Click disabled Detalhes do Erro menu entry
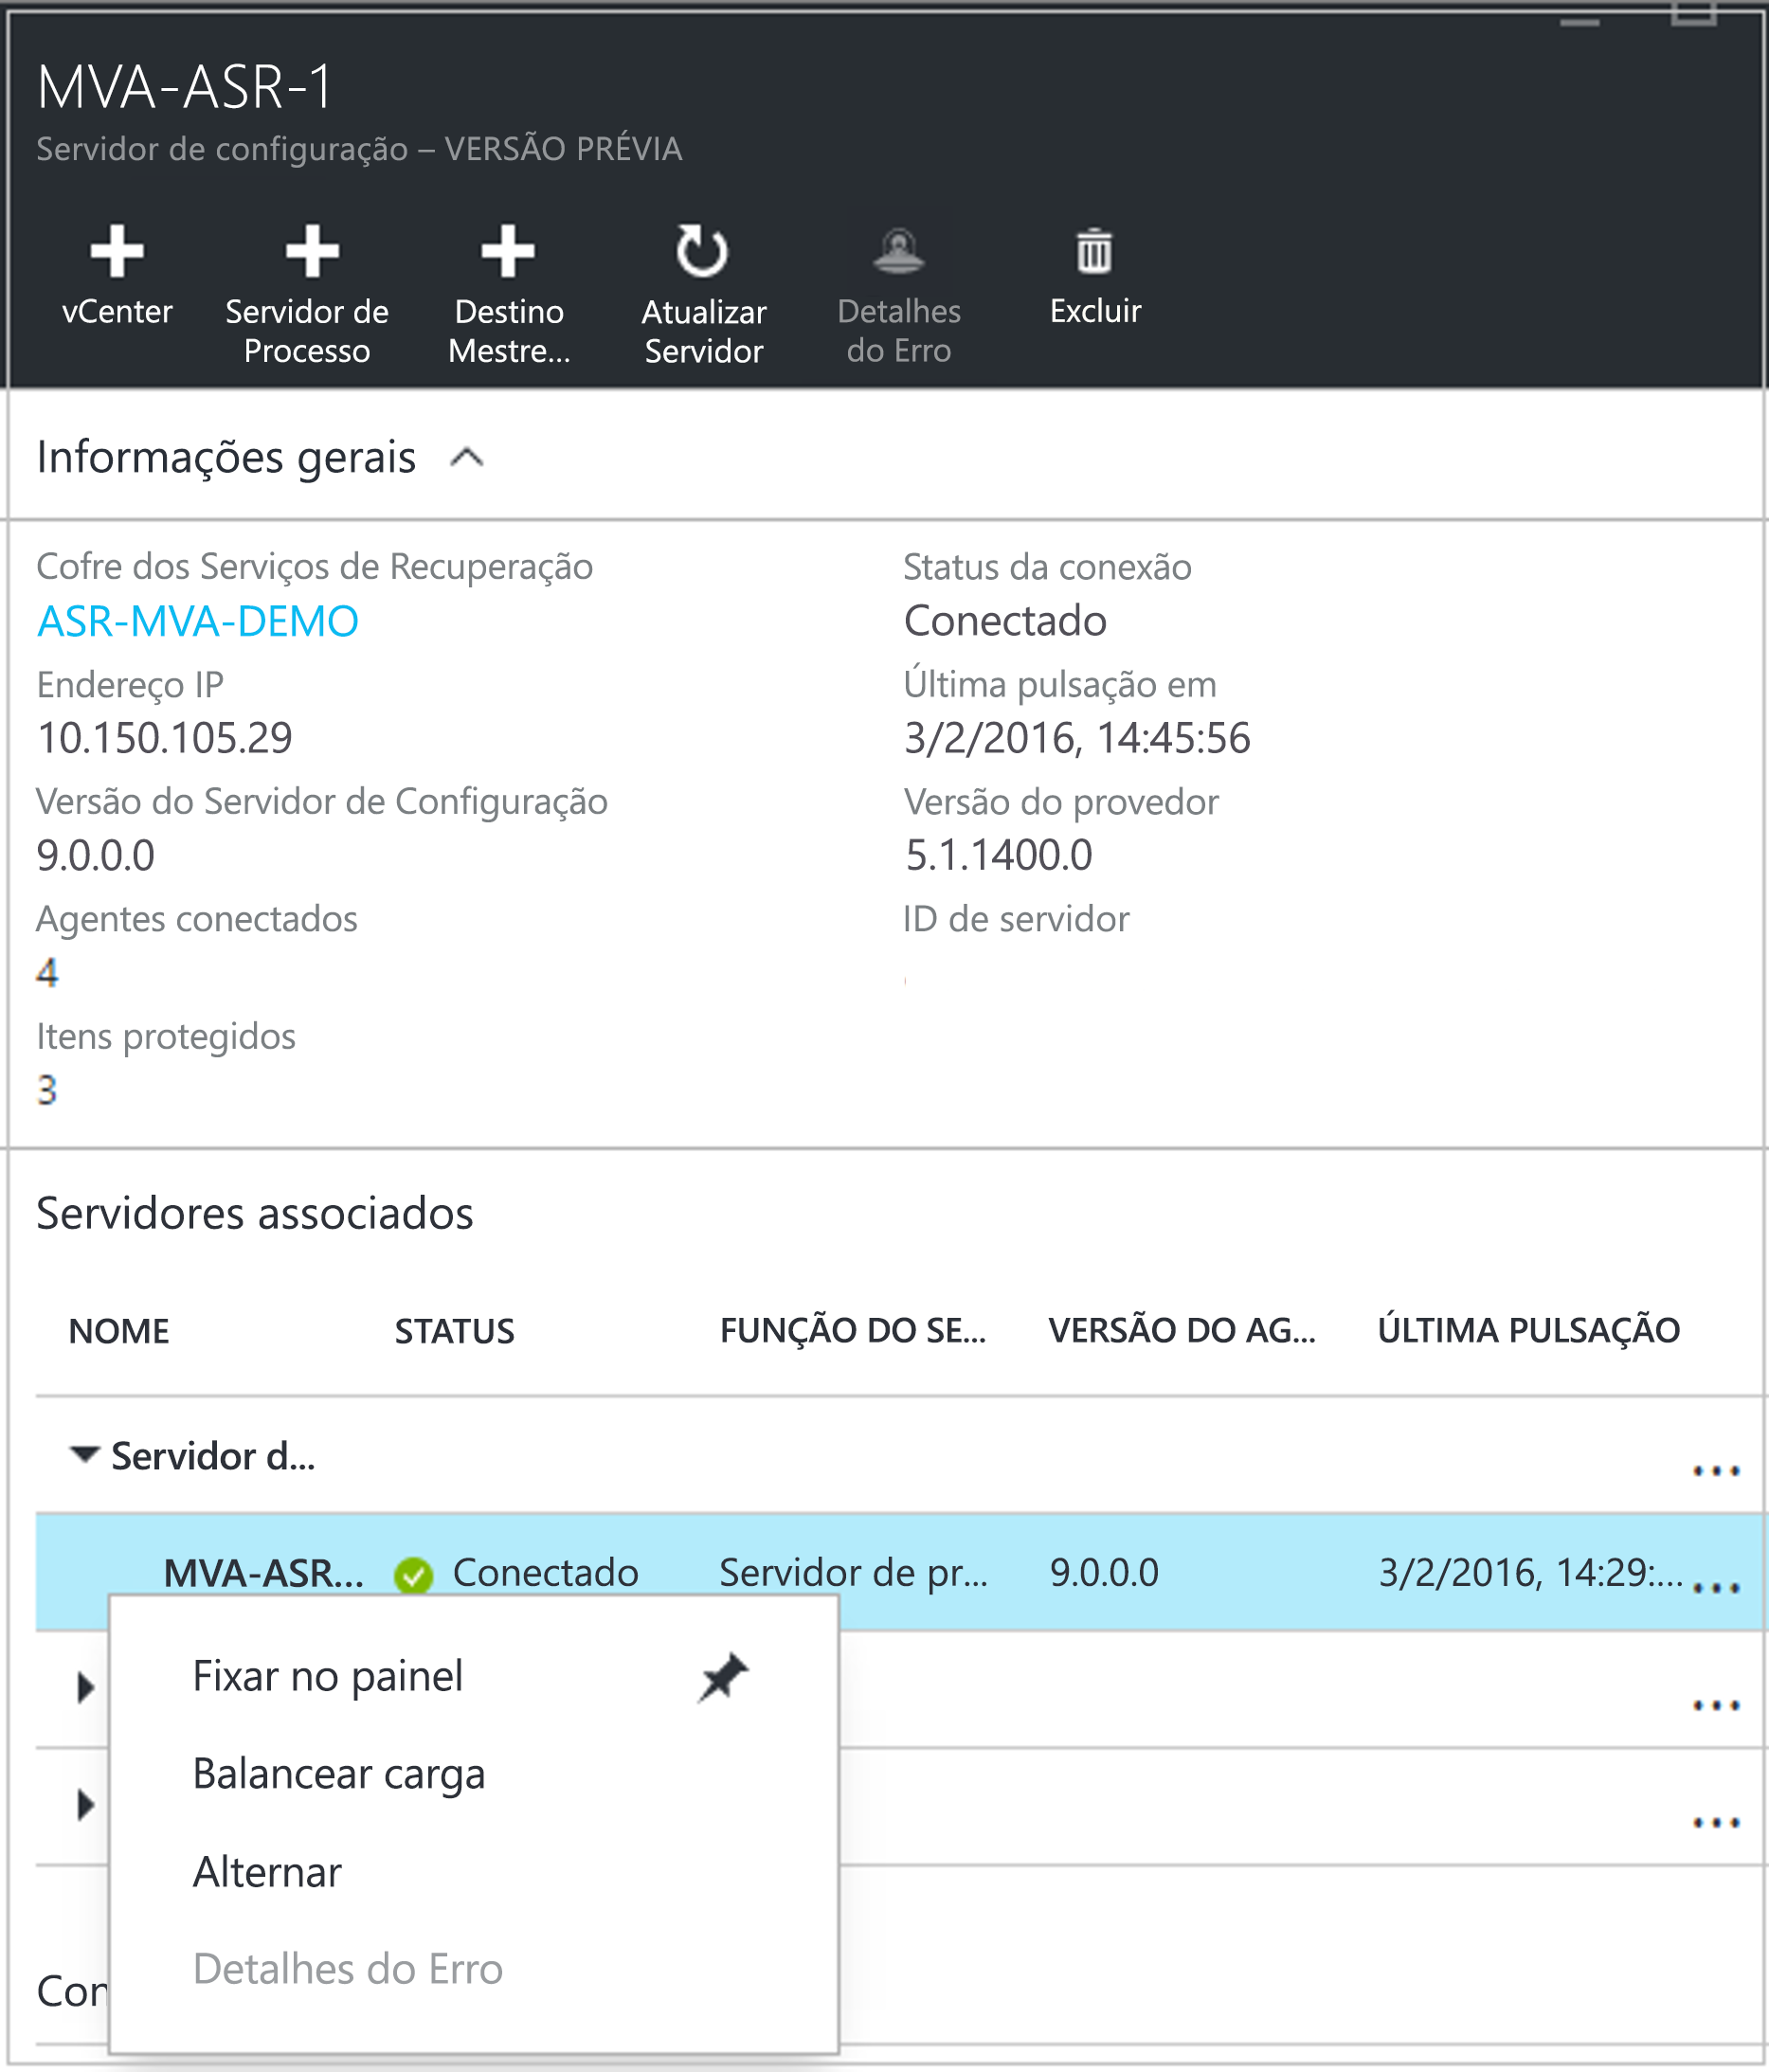The height and width of the screenshot is (2072, 1769). tap(348, 1968)
